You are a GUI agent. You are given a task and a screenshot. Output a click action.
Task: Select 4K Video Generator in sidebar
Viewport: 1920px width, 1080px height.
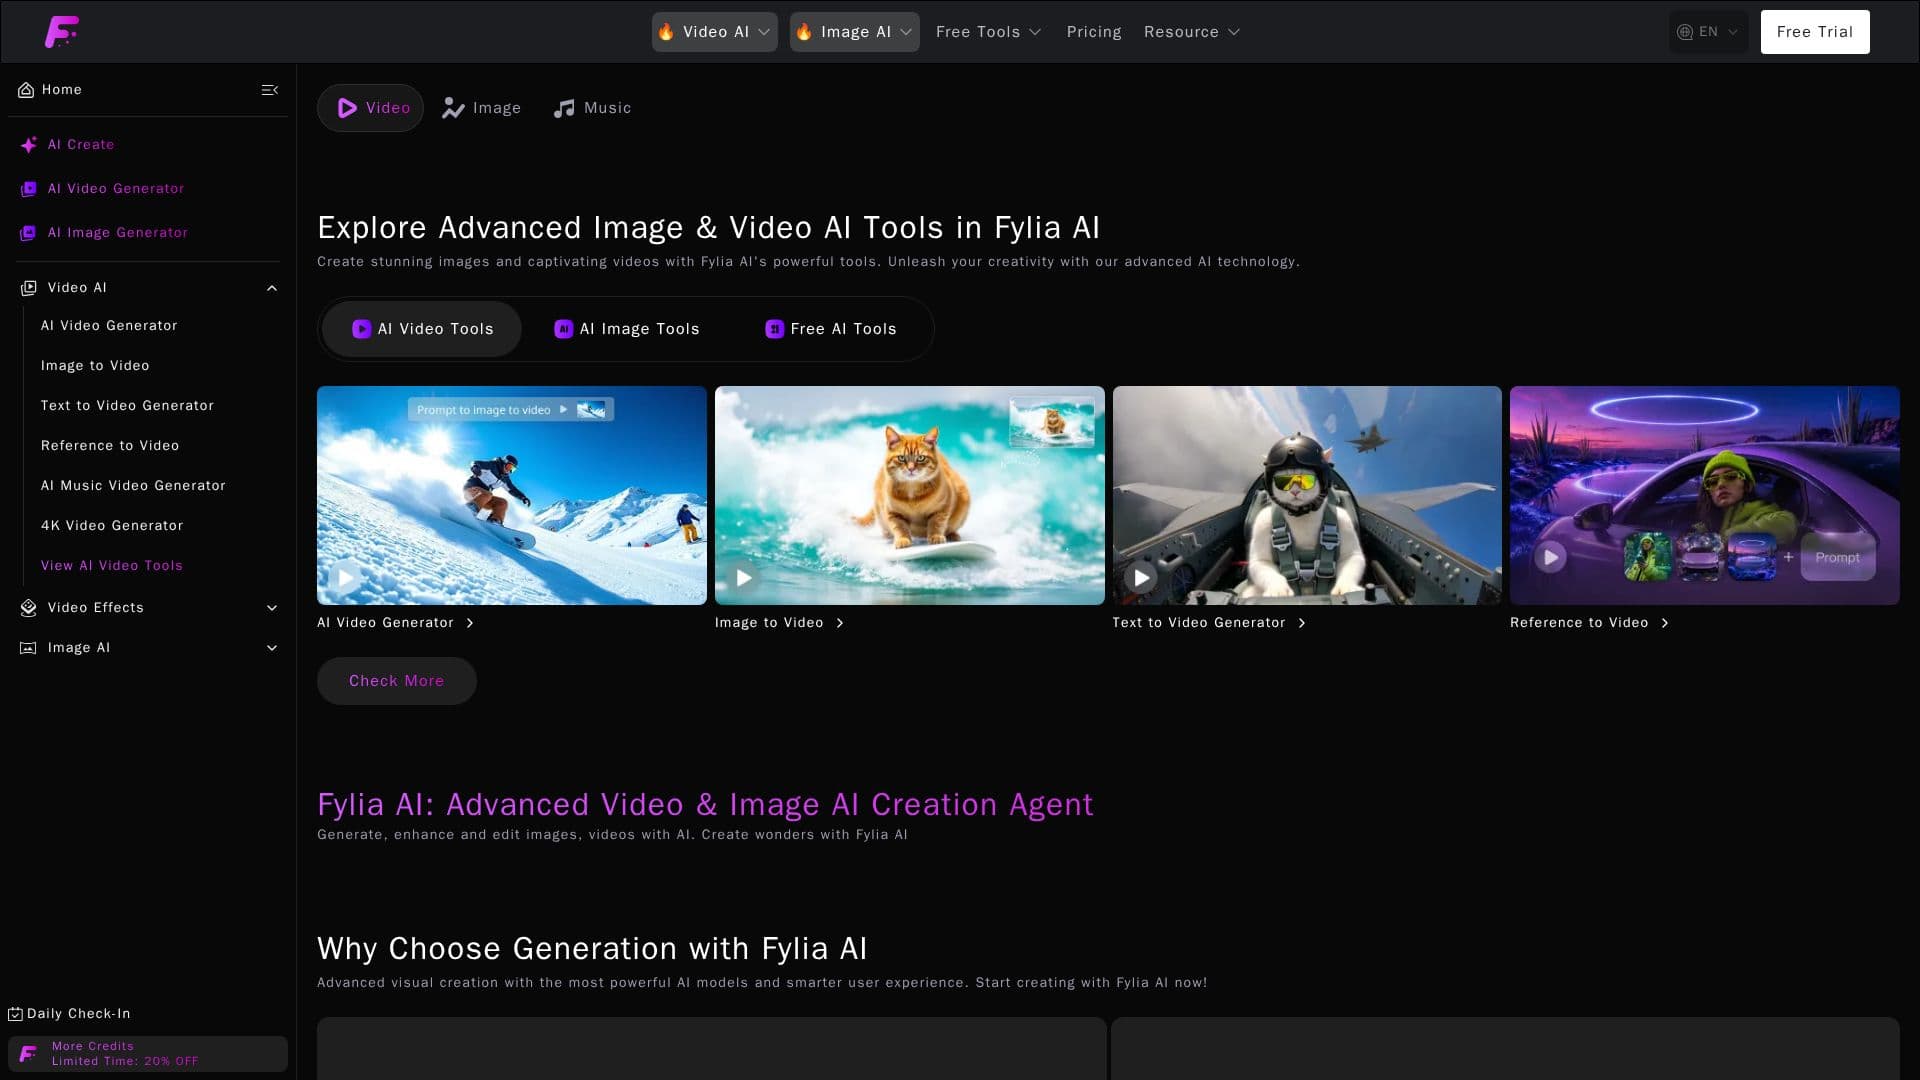pyautogui.click(x=112, y=526)
